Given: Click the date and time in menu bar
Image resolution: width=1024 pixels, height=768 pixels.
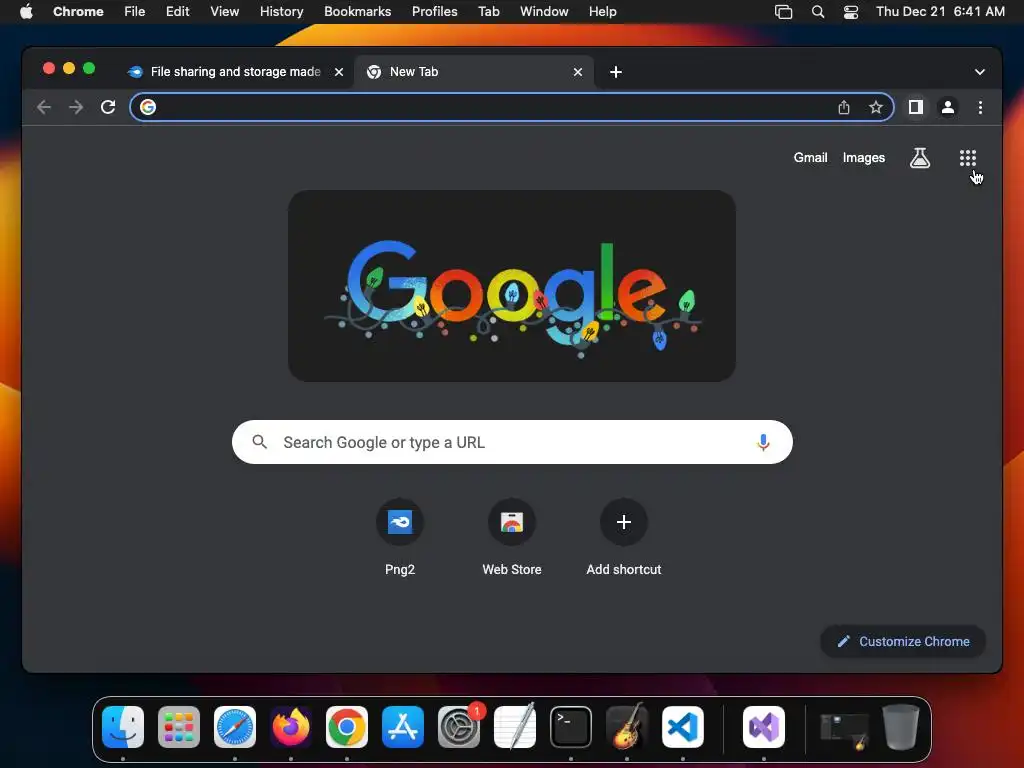Looking at the screenshot, I should pyautogui.click(x=940, y=12).
